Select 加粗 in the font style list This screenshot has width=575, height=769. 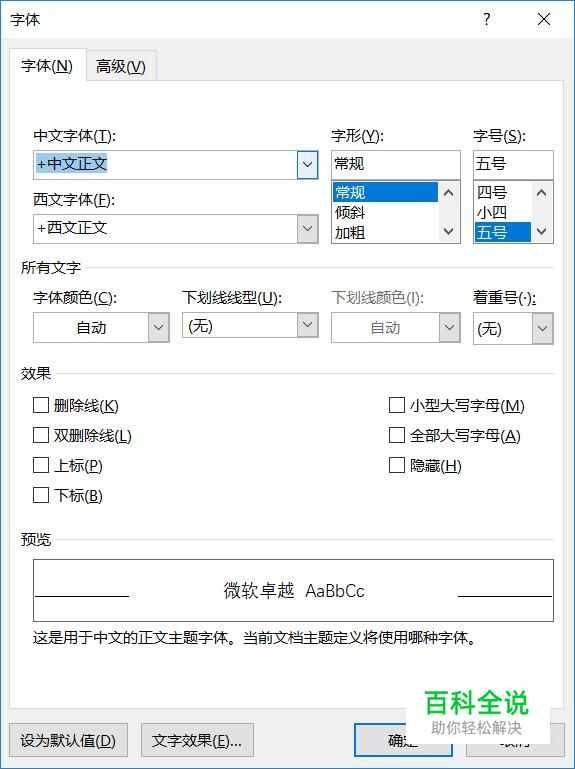[350, 232]
